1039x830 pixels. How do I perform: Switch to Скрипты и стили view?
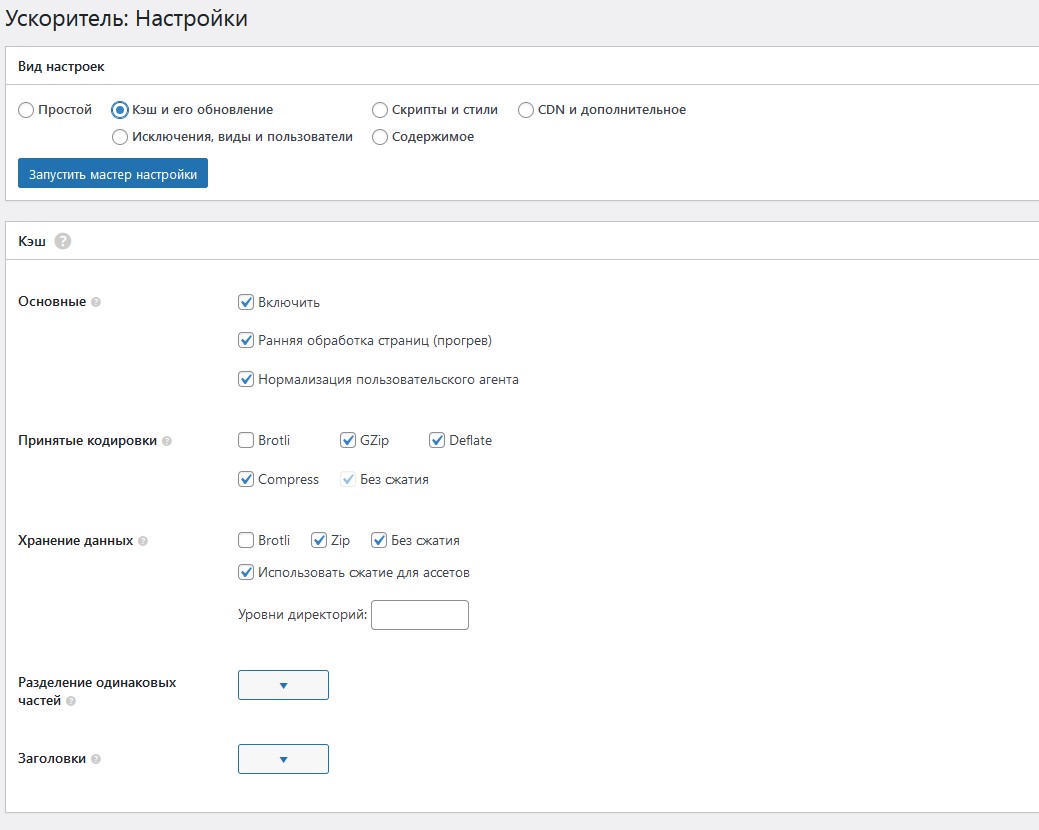[380, 110]
